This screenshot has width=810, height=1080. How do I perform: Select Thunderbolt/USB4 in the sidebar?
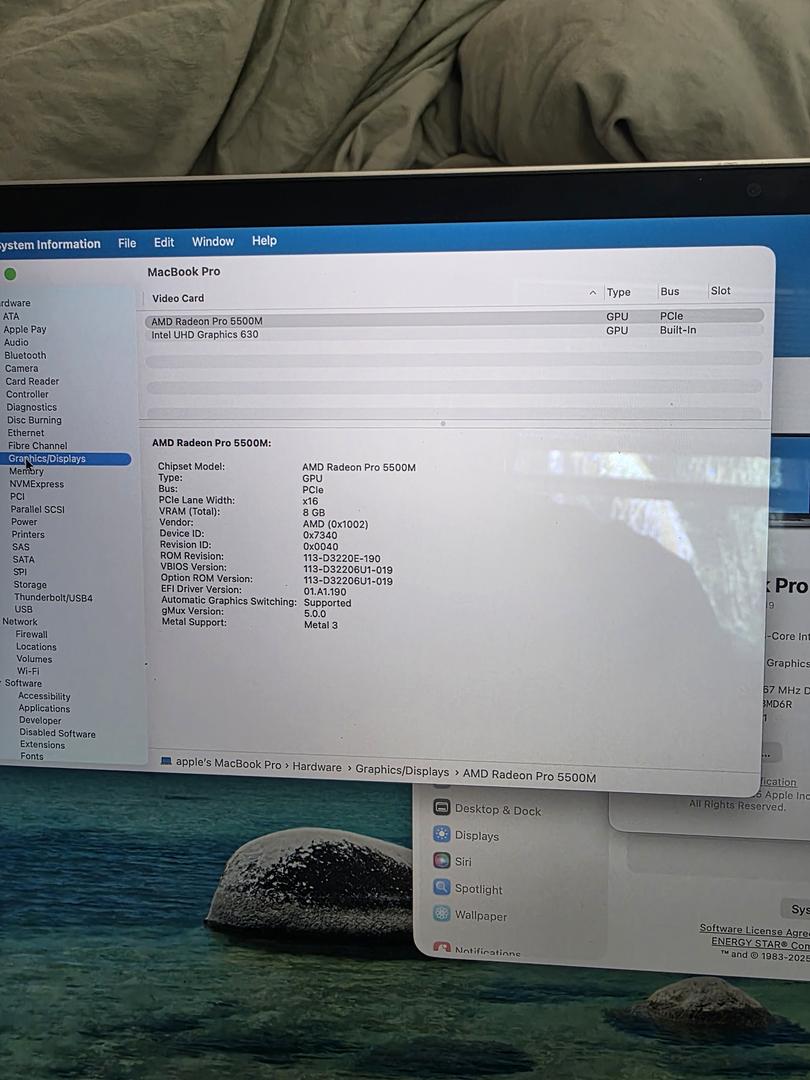coord(53,598)
